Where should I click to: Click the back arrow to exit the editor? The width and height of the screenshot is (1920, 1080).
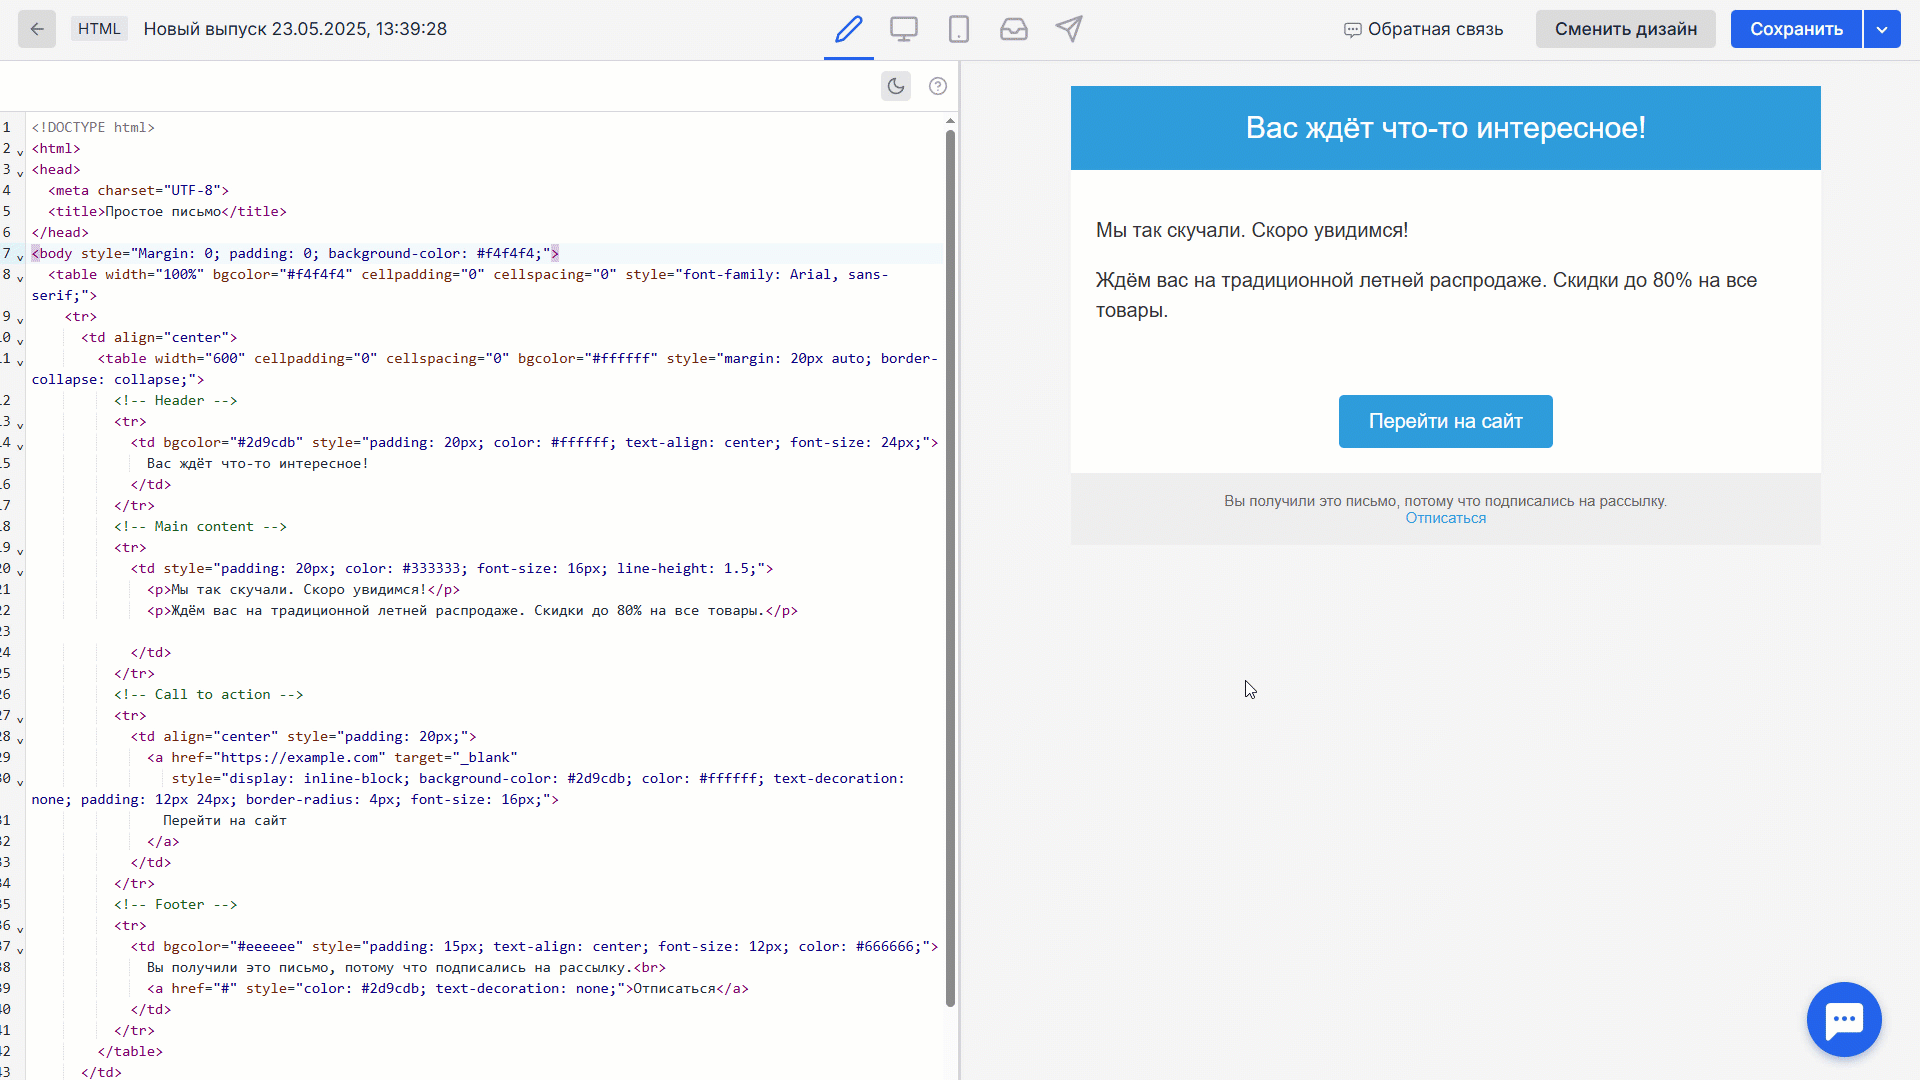click(x=37, y=29)
